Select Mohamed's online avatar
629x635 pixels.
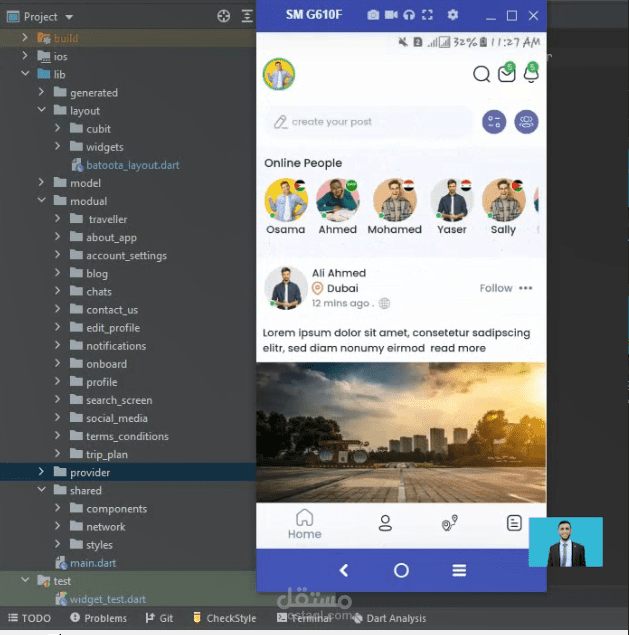coord(394,200)
